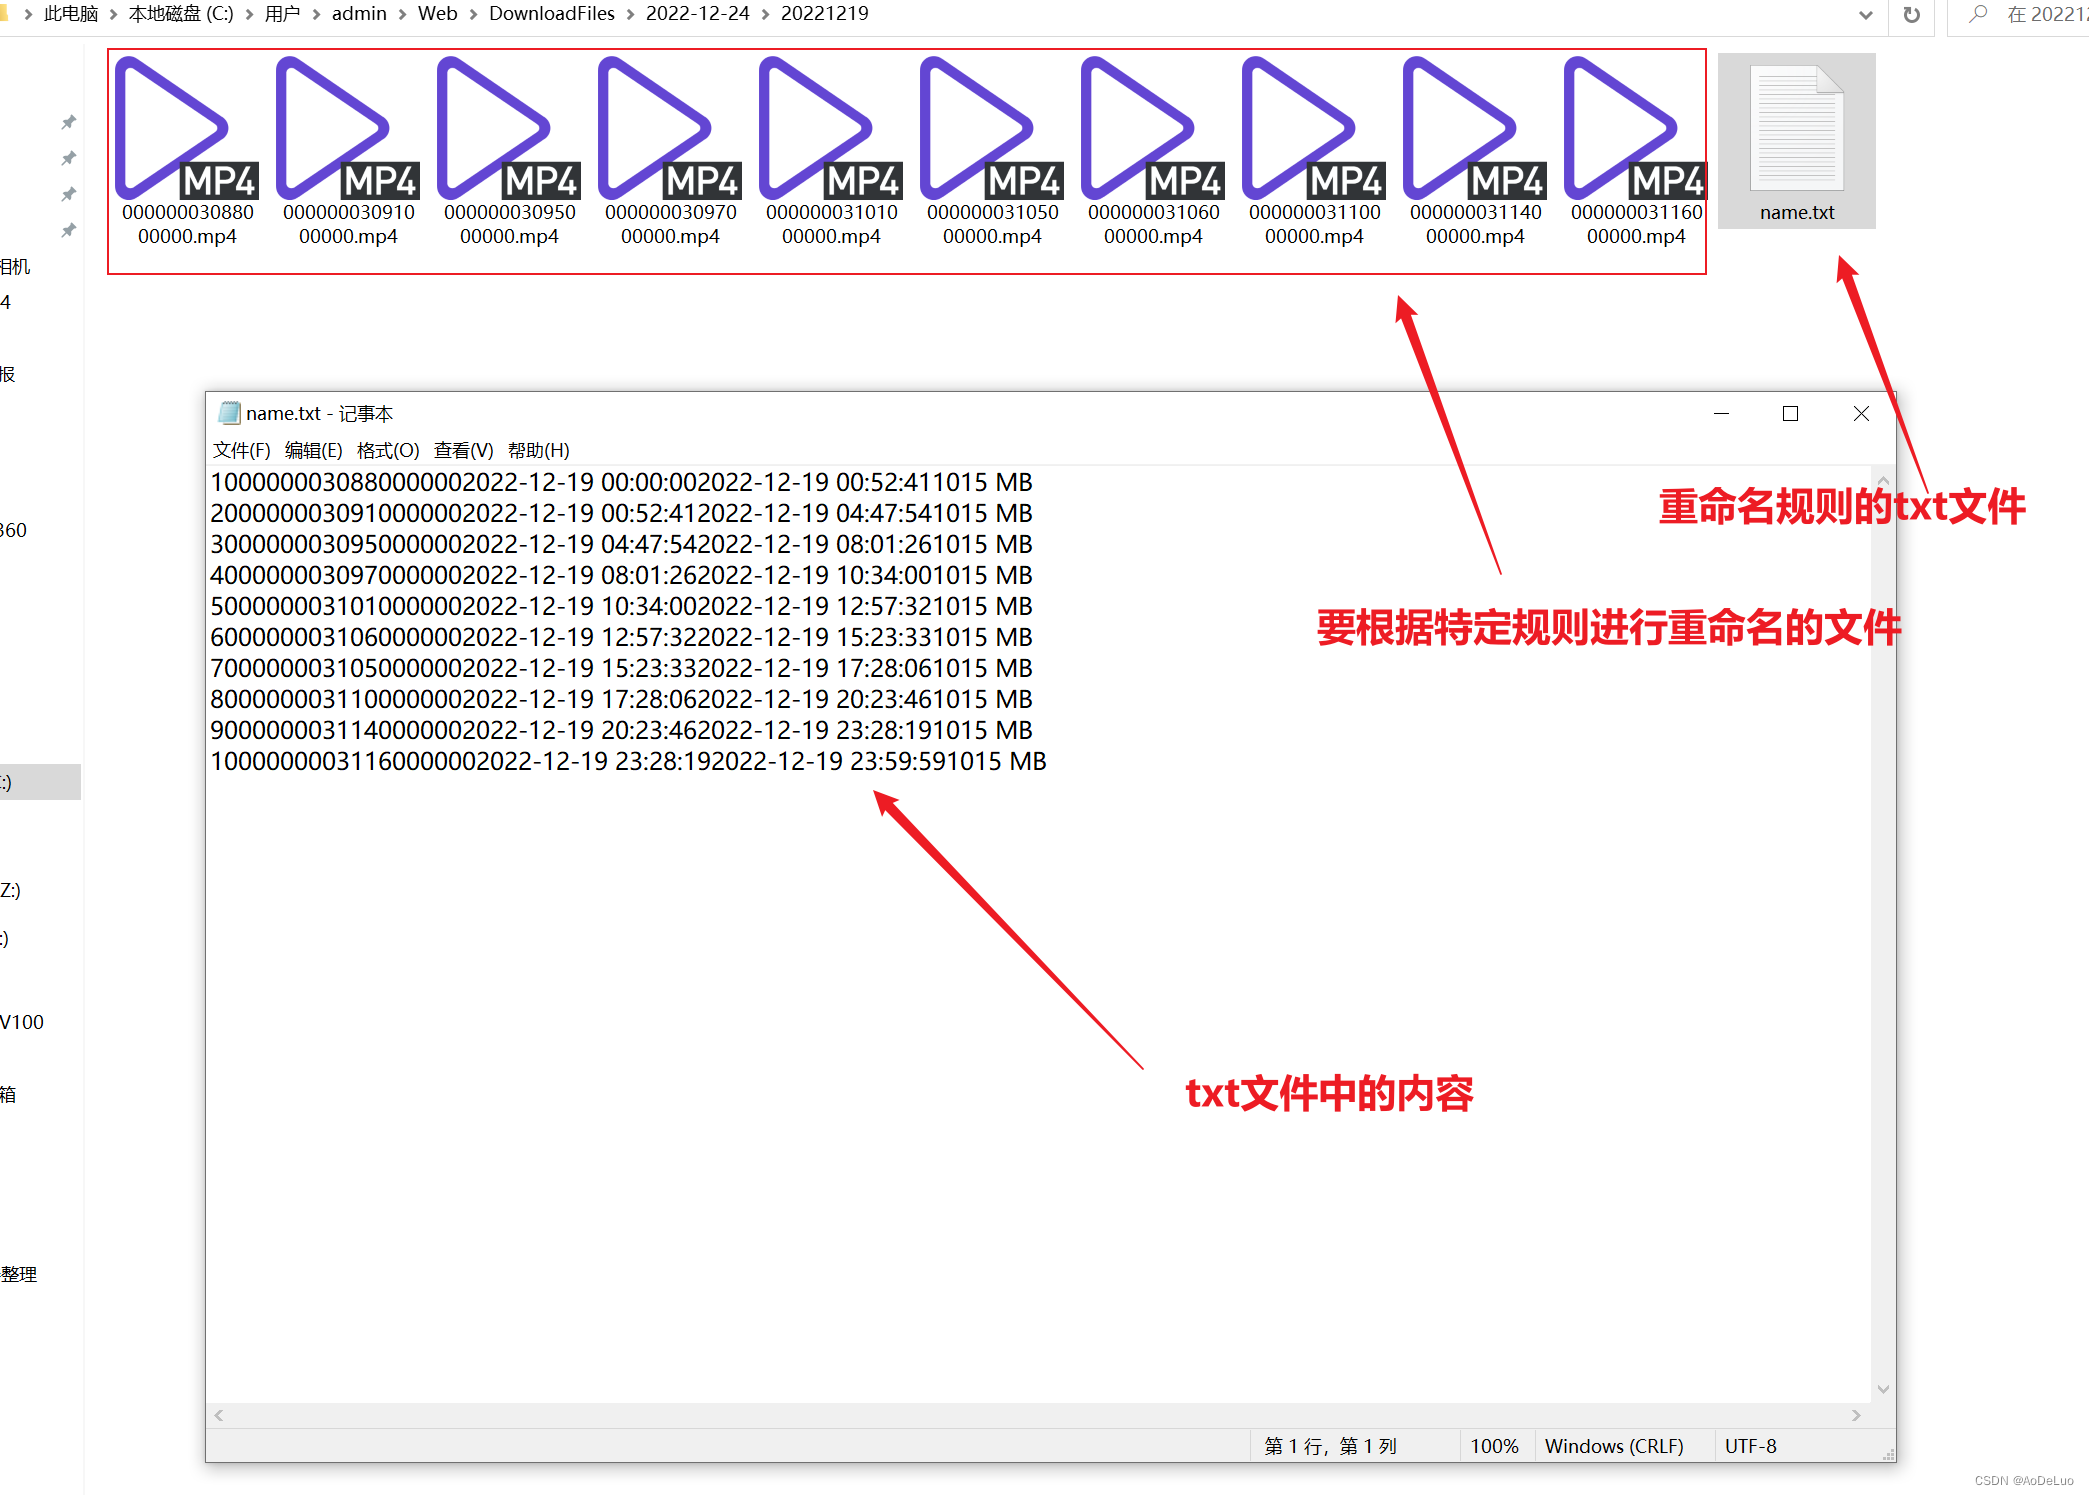Open the address bar history dropdown

point(1865,15)
